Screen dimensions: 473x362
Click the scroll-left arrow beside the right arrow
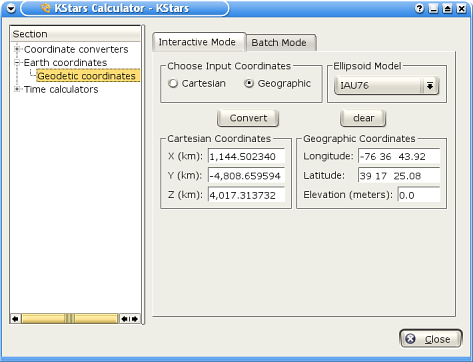pos(124,319)
